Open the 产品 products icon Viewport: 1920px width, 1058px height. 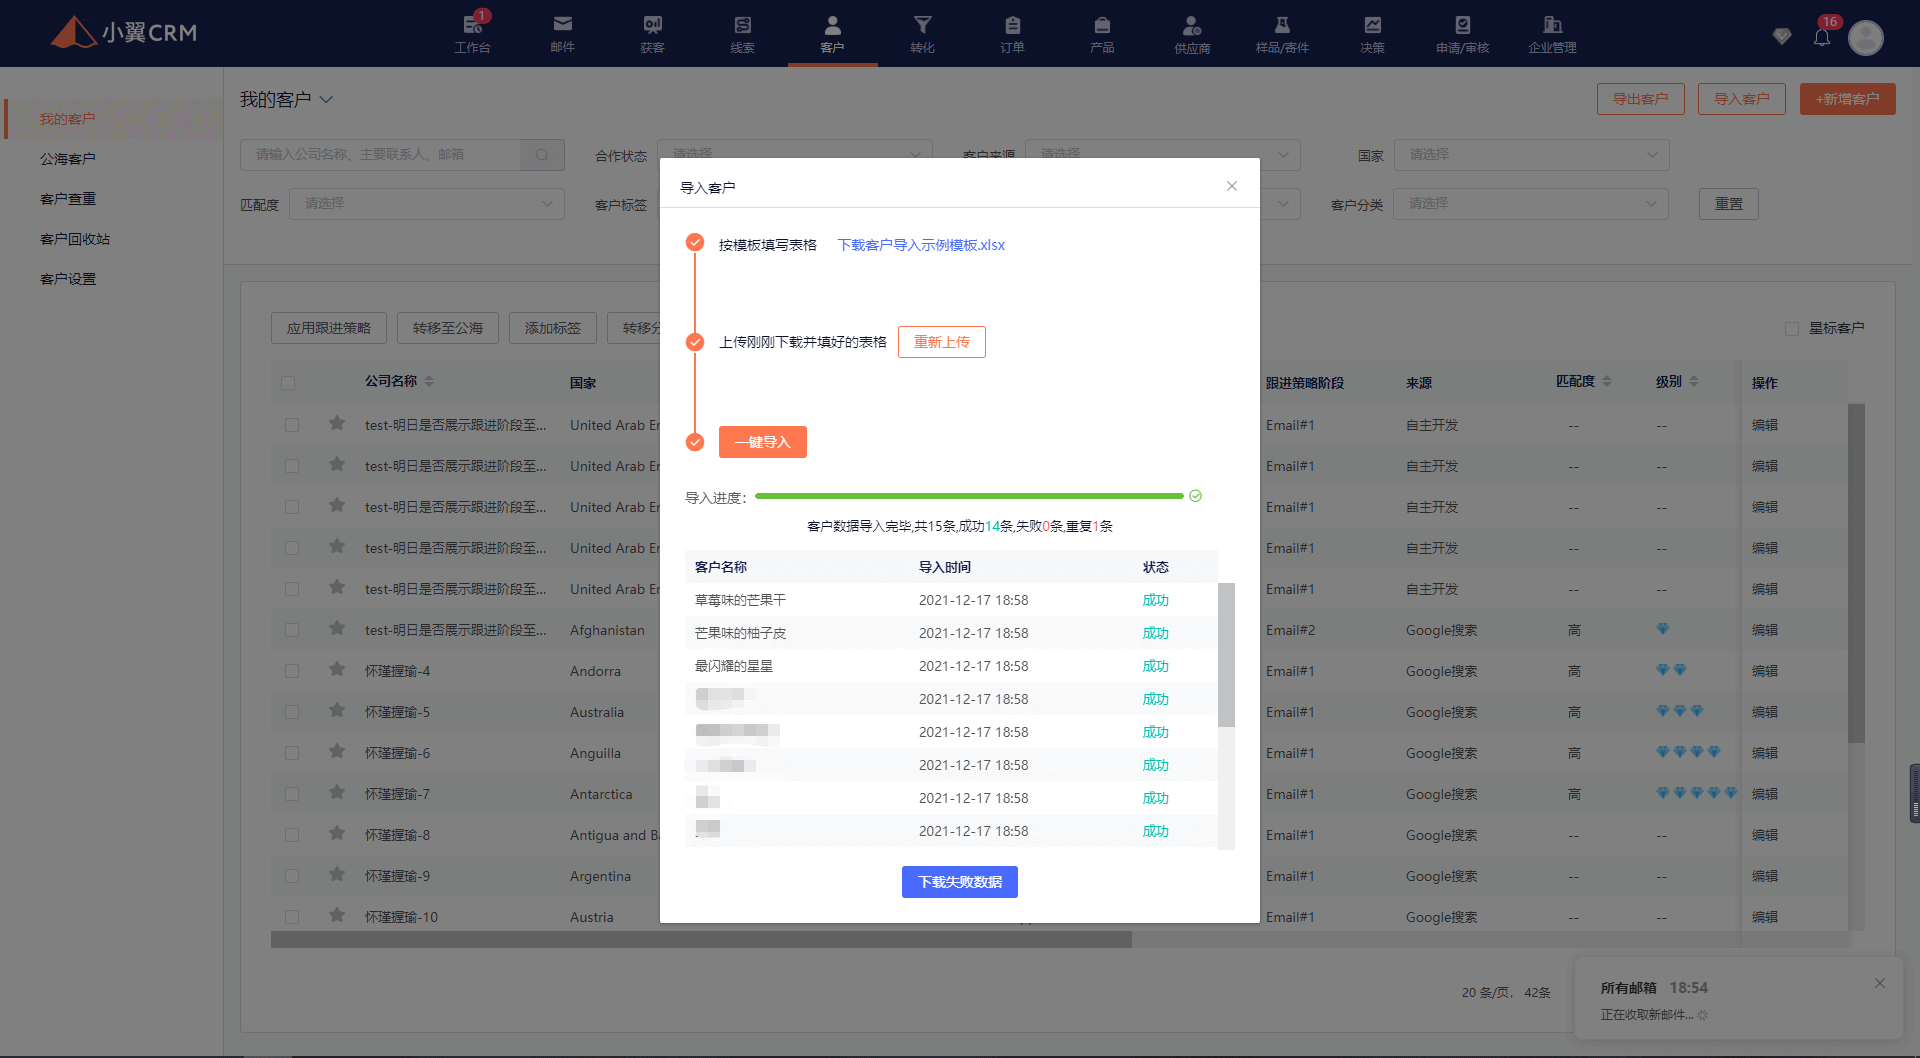click(1102, 33)
